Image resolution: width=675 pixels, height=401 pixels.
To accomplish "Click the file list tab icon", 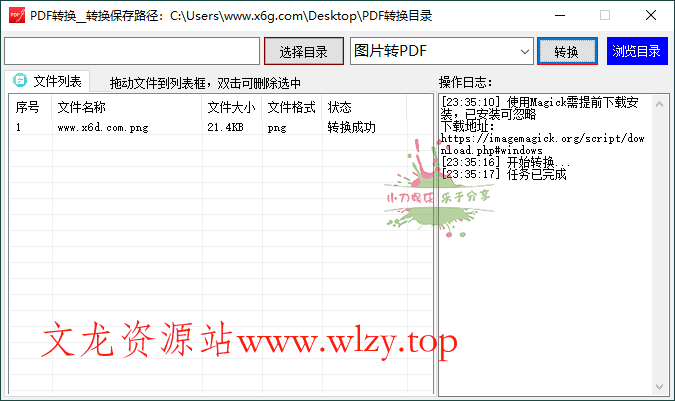I will [20, 80].
